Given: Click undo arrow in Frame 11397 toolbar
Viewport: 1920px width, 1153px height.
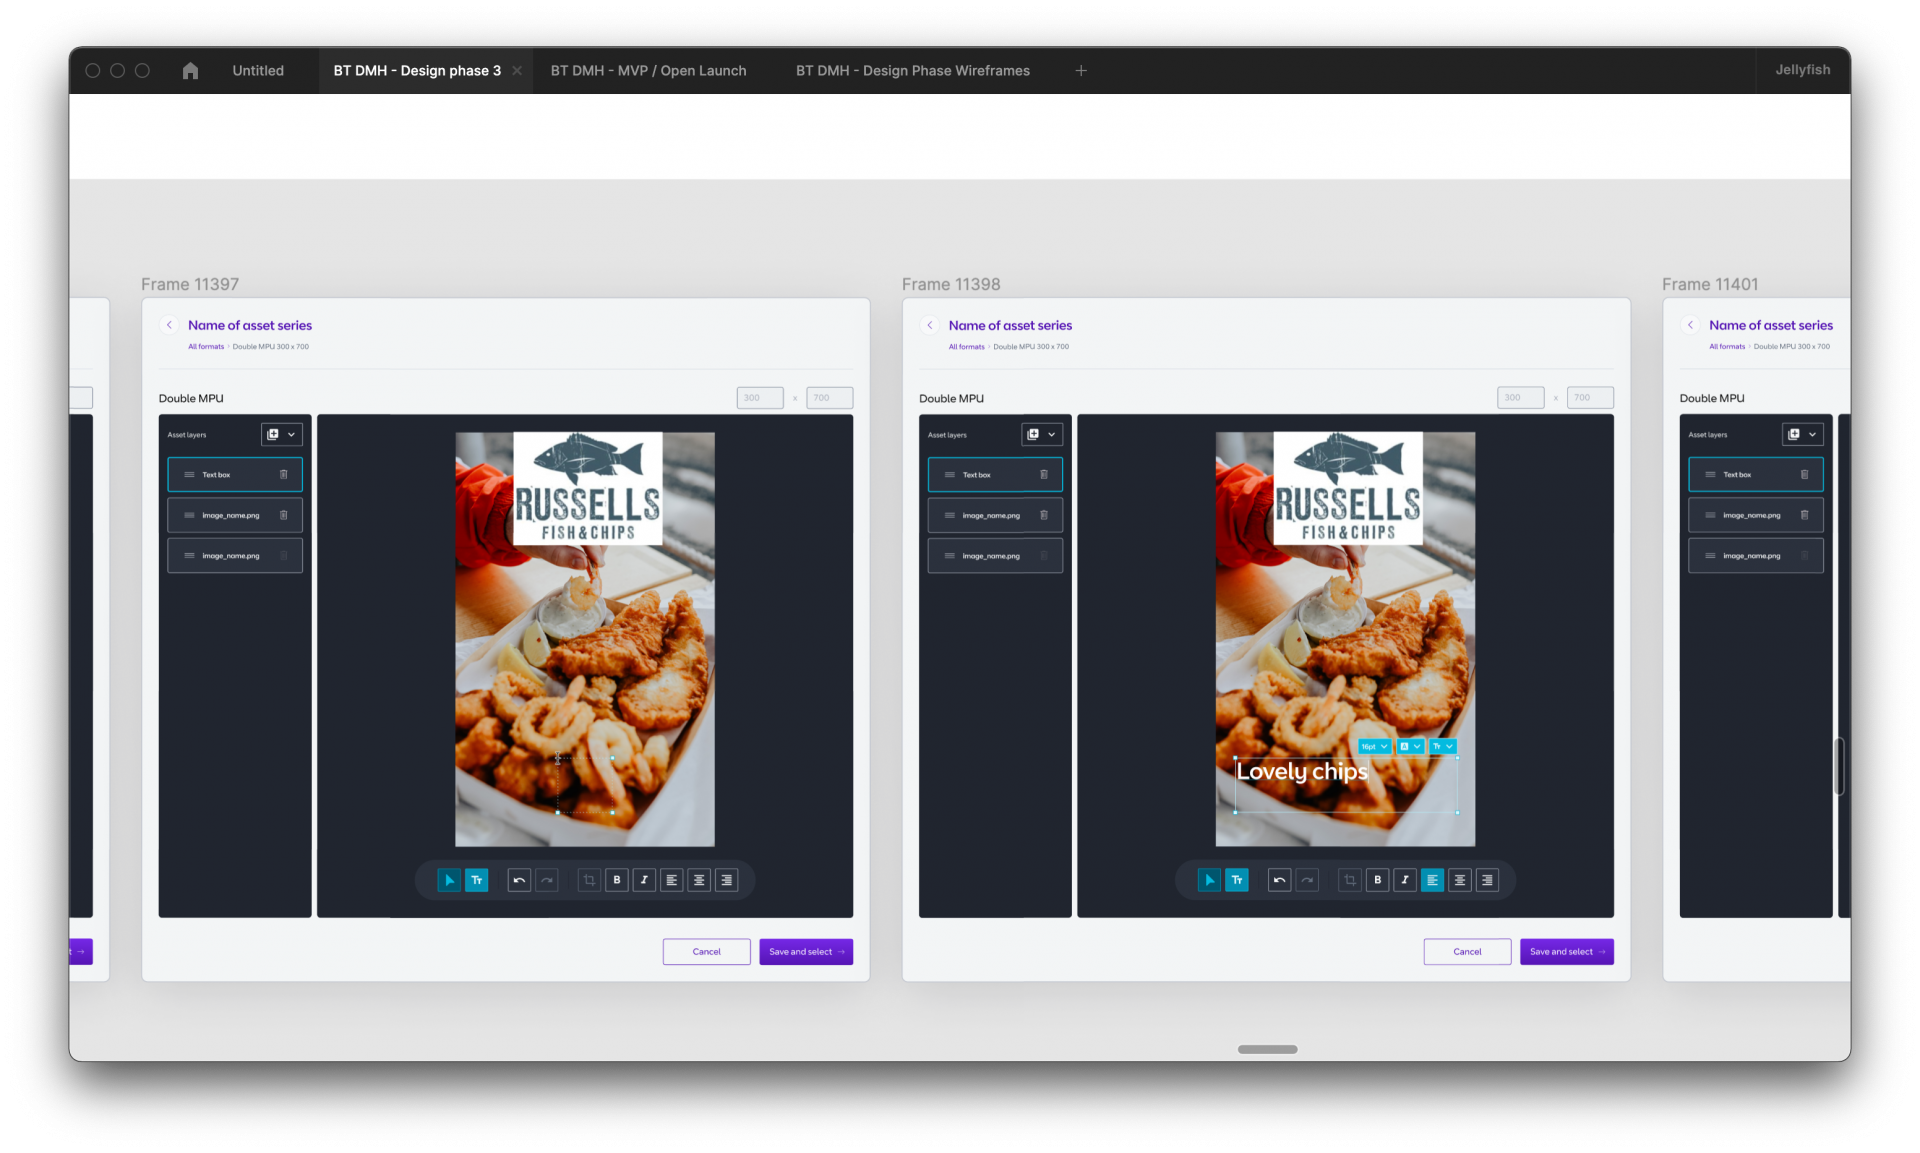Looking at the screenshot, I should point(519,880).
